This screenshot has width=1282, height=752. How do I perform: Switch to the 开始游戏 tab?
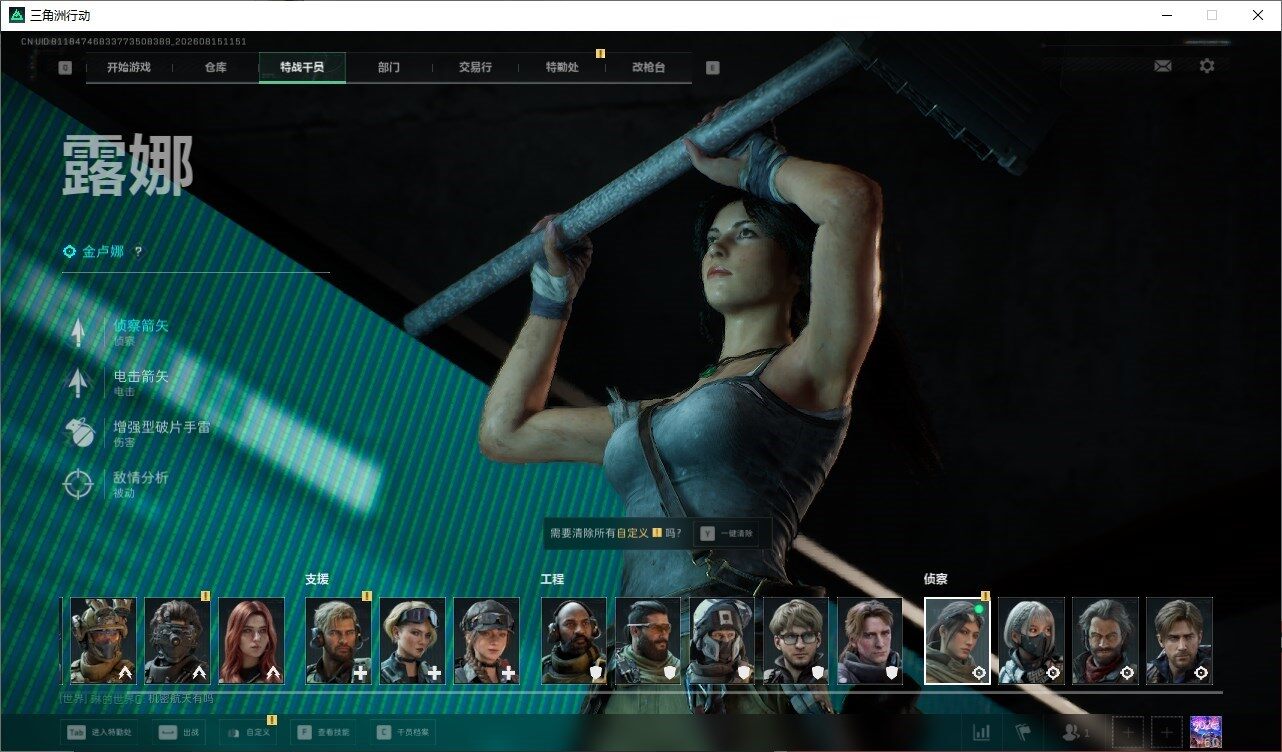(129, 68)
